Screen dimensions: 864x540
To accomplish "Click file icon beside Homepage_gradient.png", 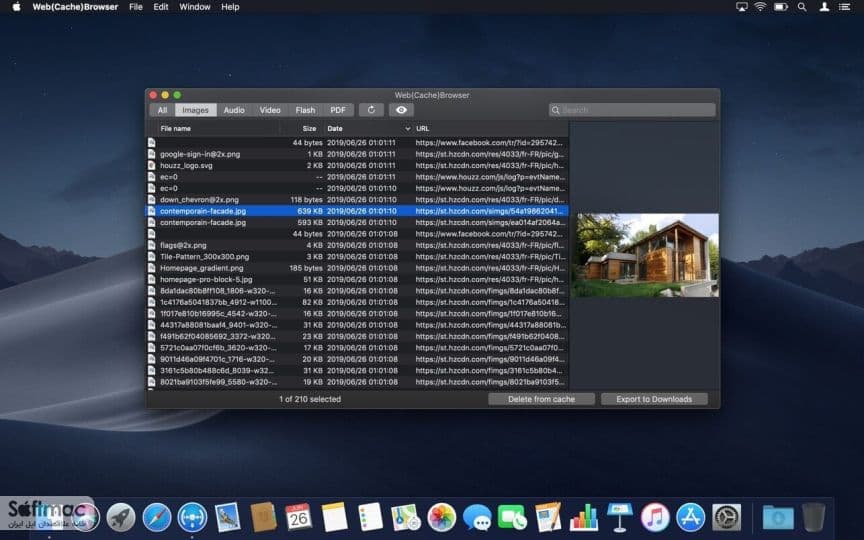I will 152,268.
